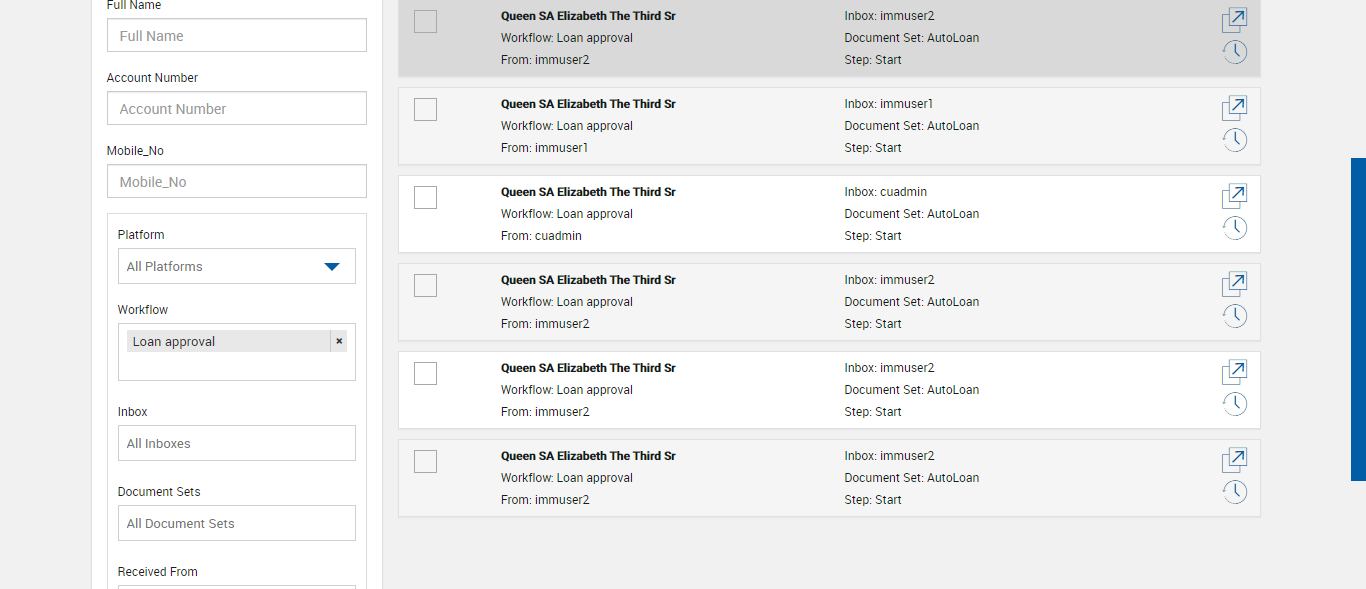Open the cuadmin inbox item in new window
The width and height of the screenshot is (1366, 589).
[x=1235, y=196]
